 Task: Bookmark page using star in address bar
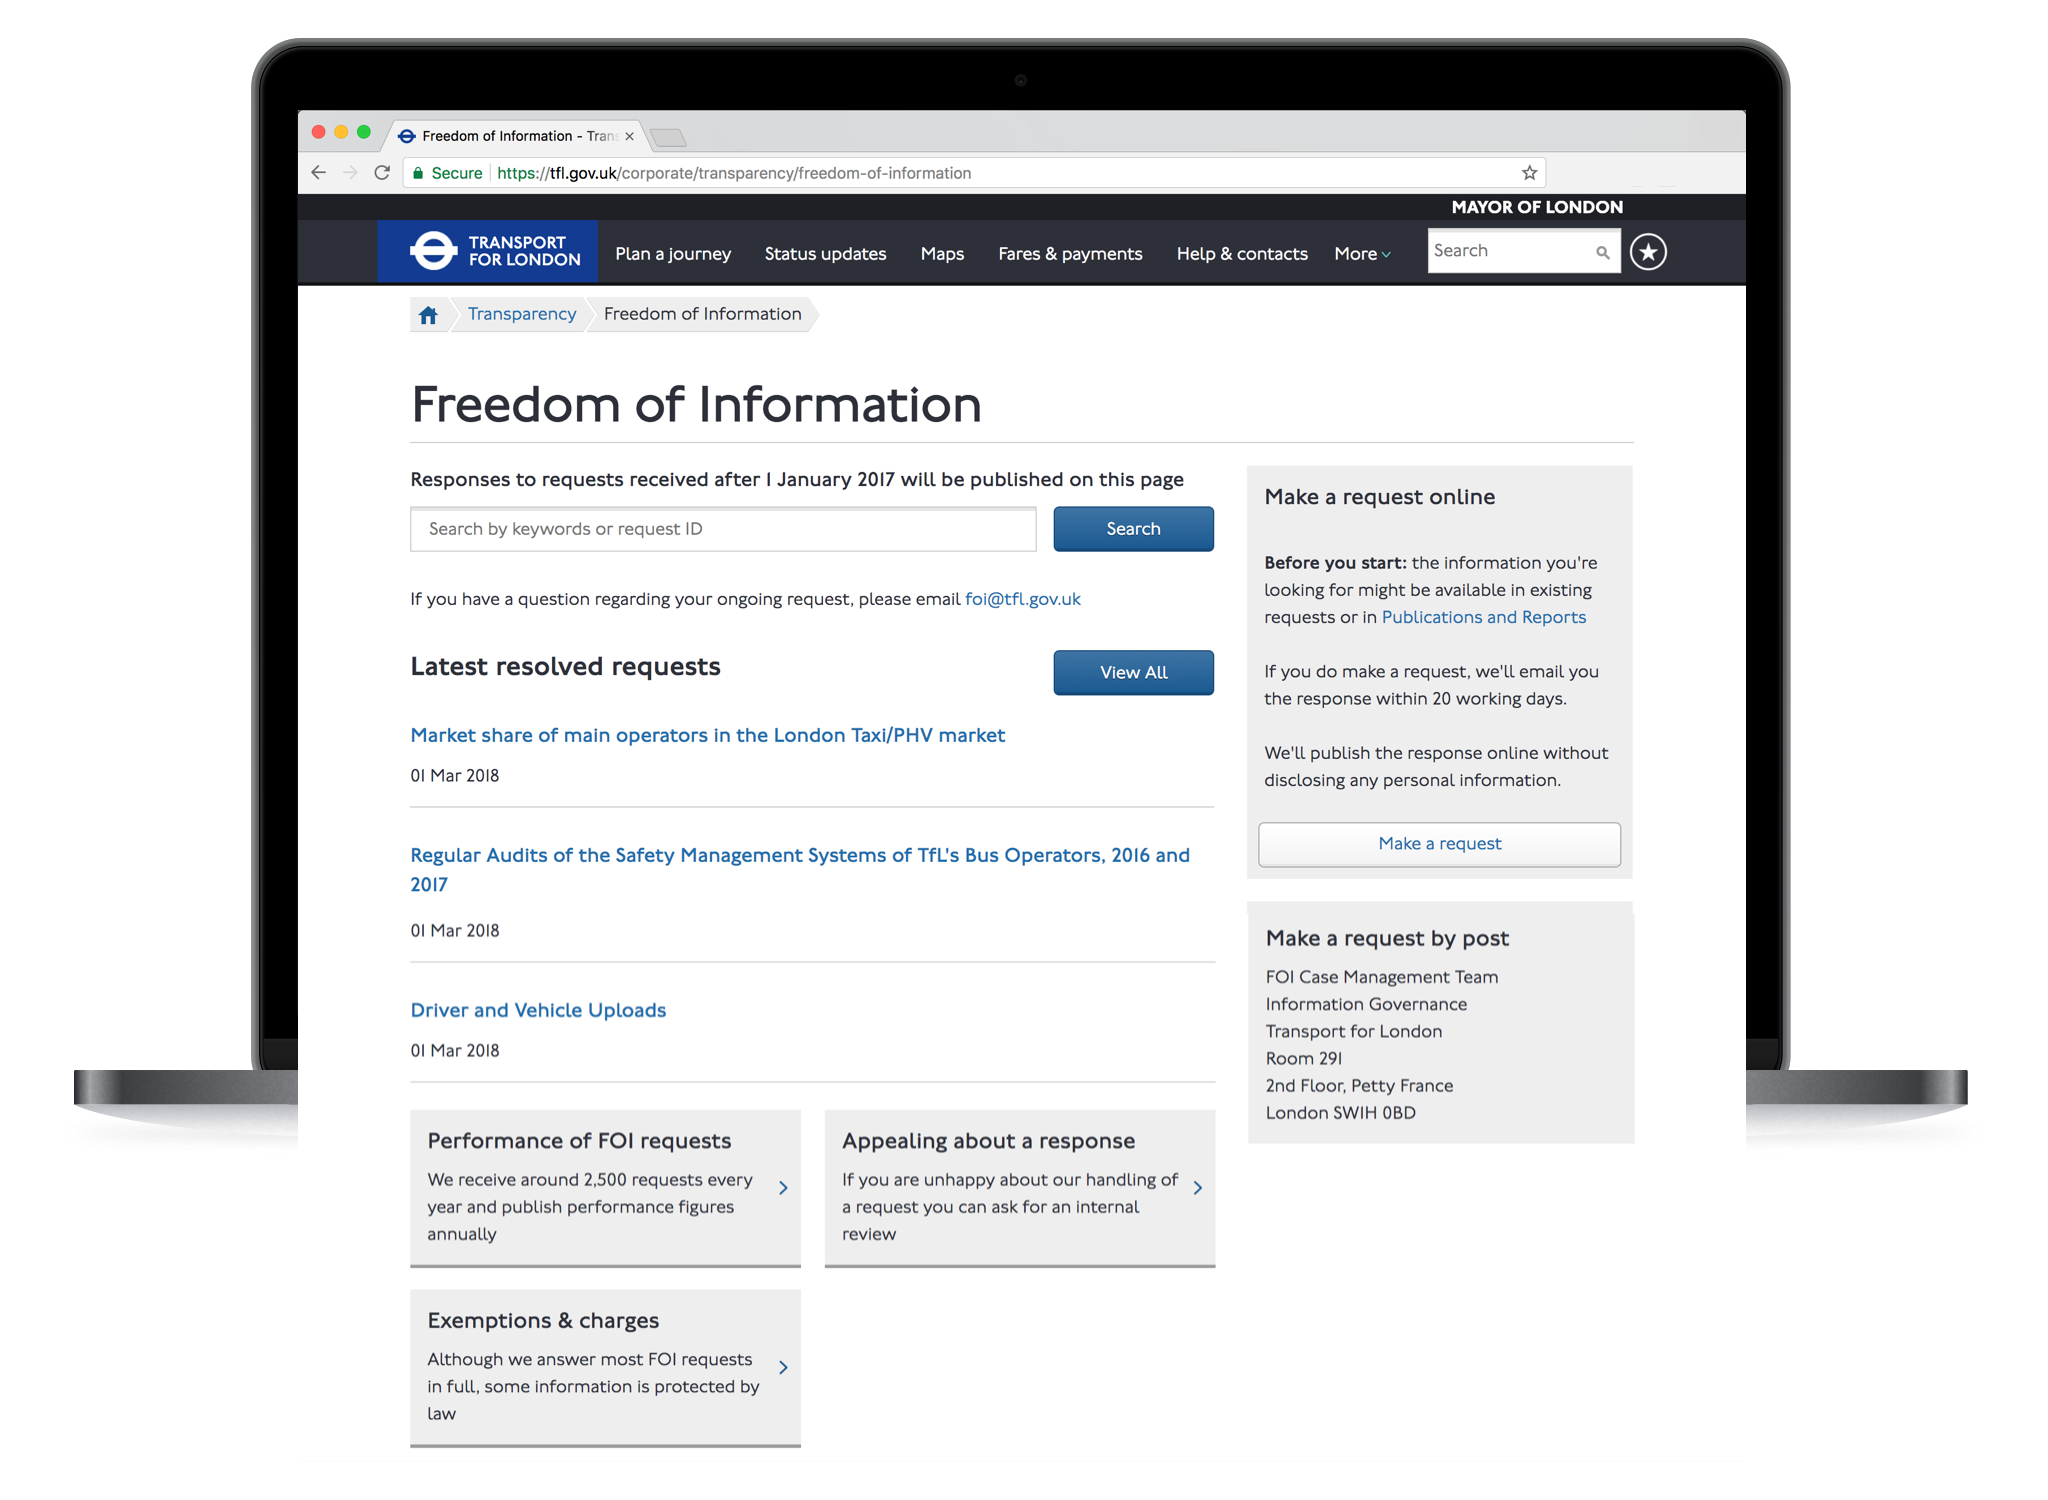coord(1529,172)
